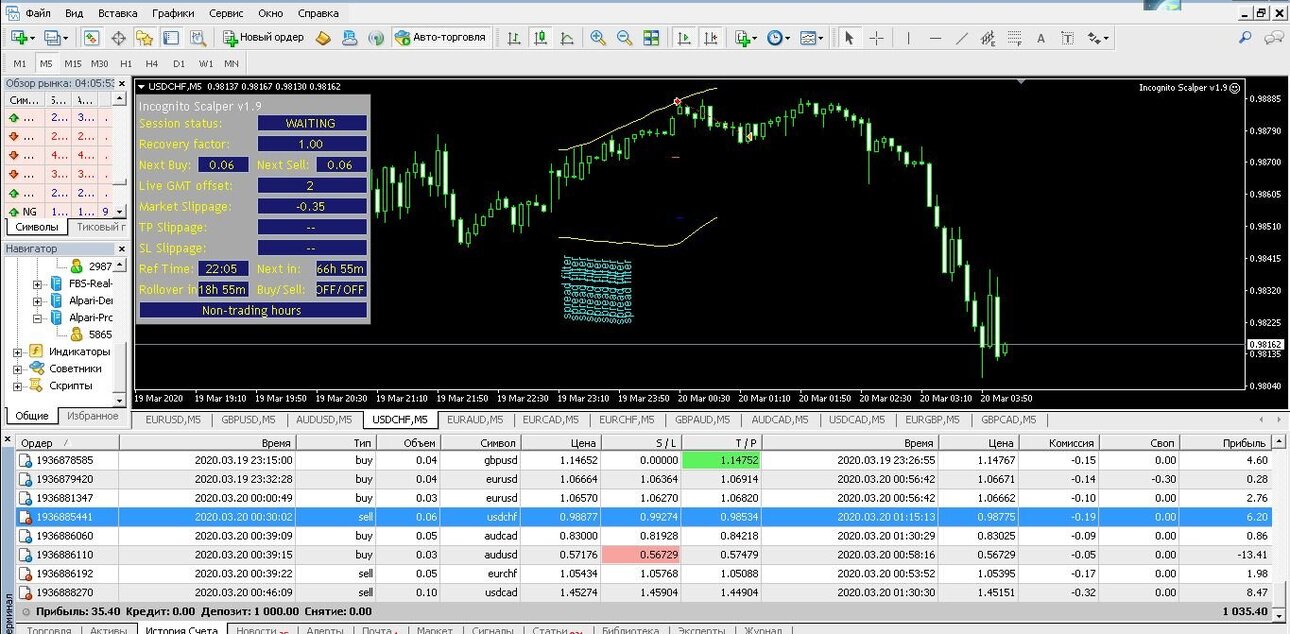The image size is (1290, 634).
Task: Open the chat bubbles icon
Action: coord(1274,38)
